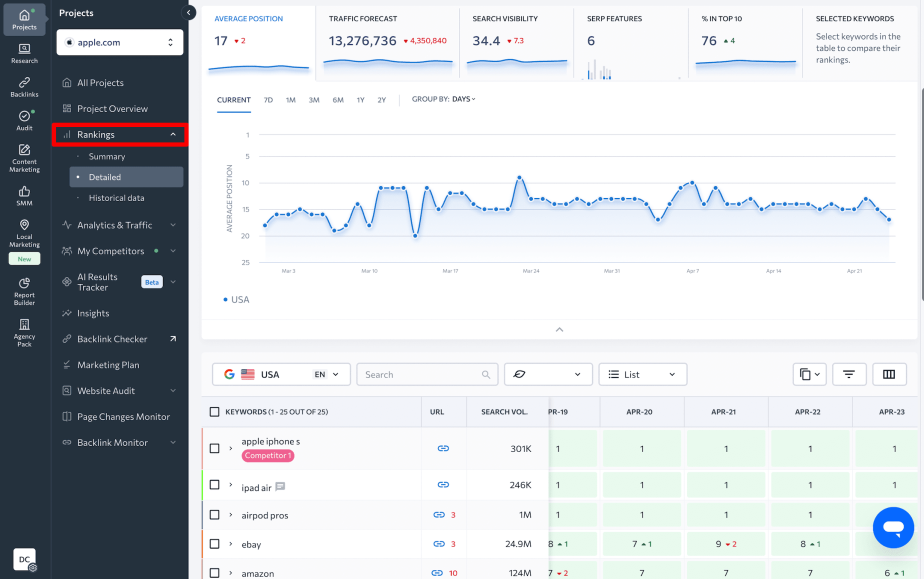Open the Audit section from the sidebar
Screen dimensions: 924x579
pyautogui.click(x=23, y=122)
